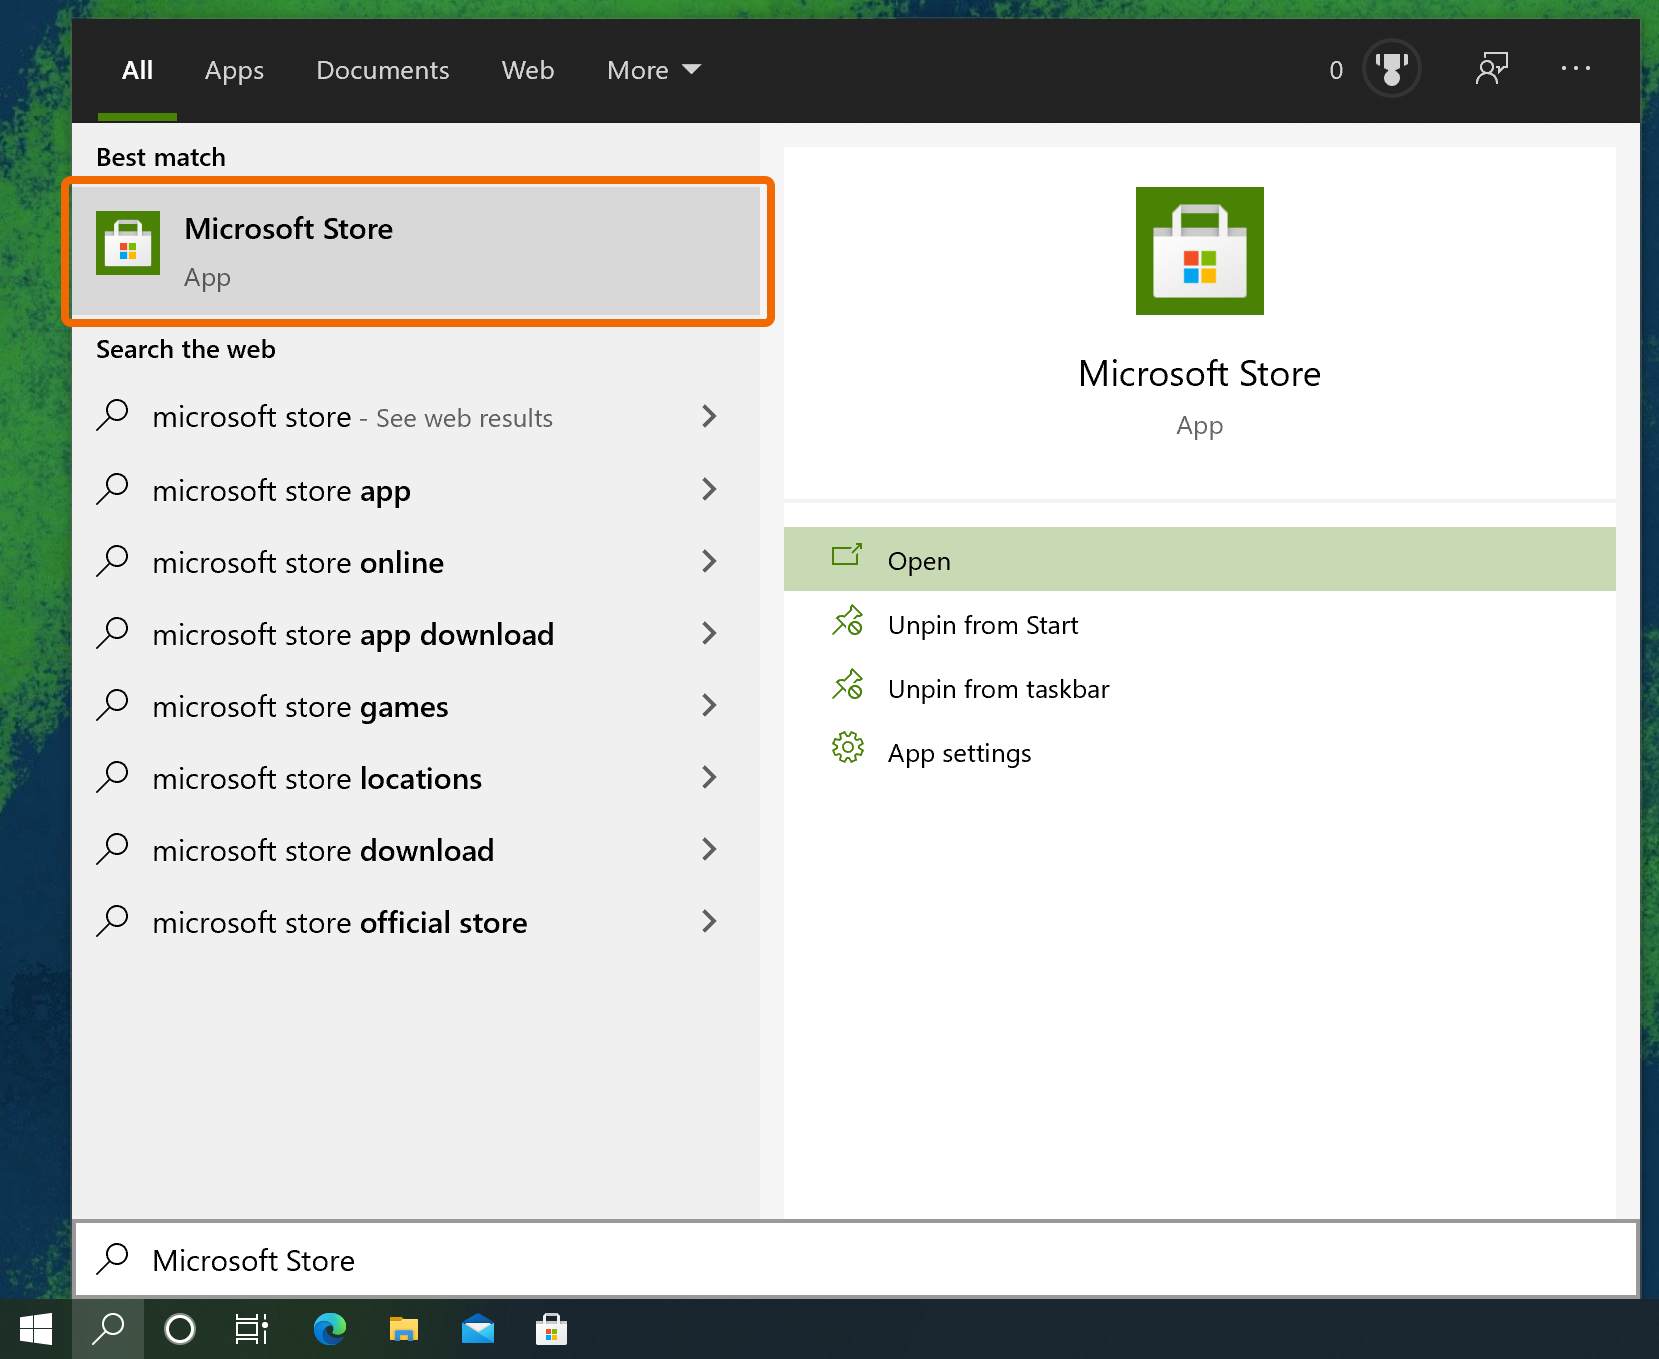Open Task View on the taskbar

pos(252,1330)
